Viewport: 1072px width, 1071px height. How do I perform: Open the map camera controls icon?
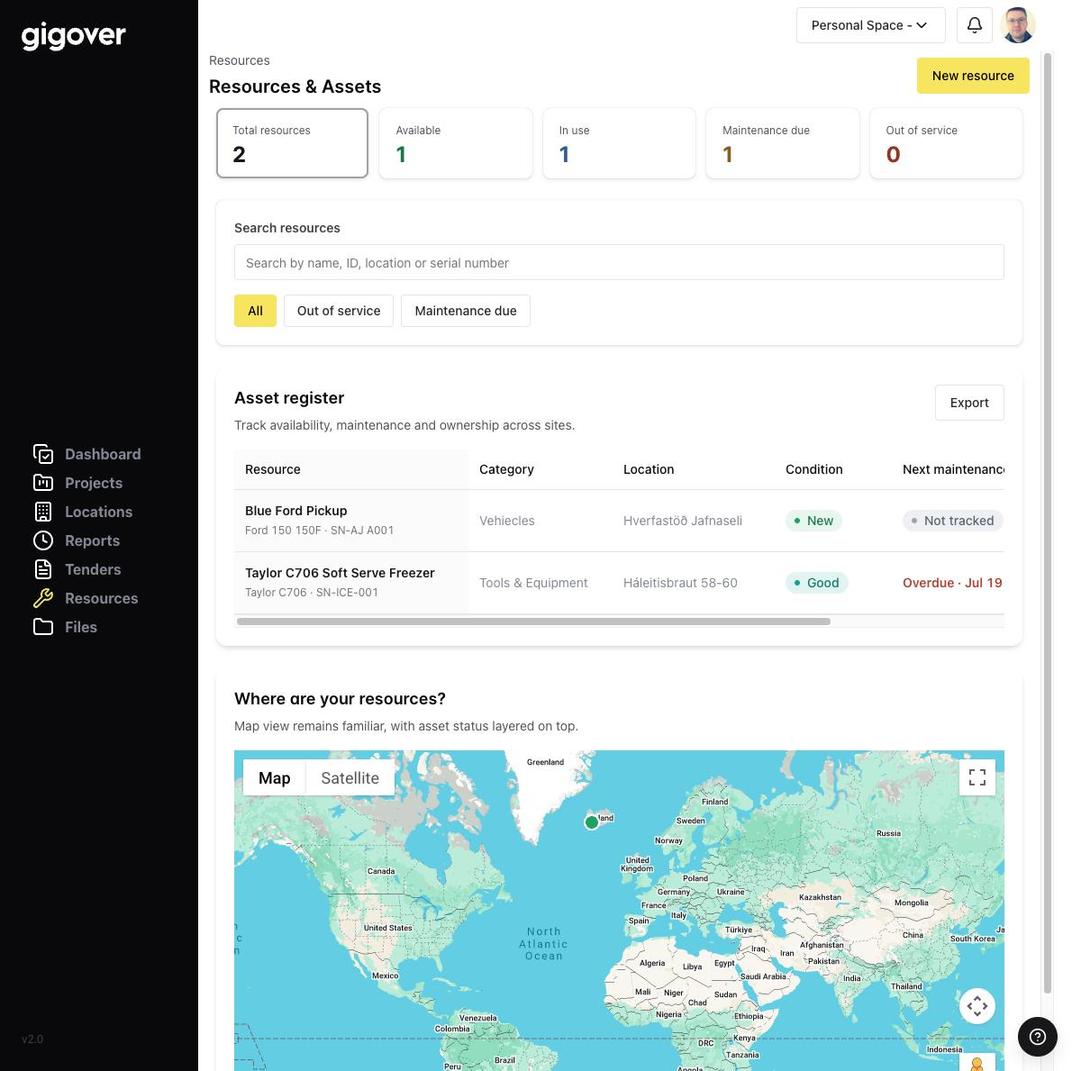pyautogui.click(x=977, y=1005)
